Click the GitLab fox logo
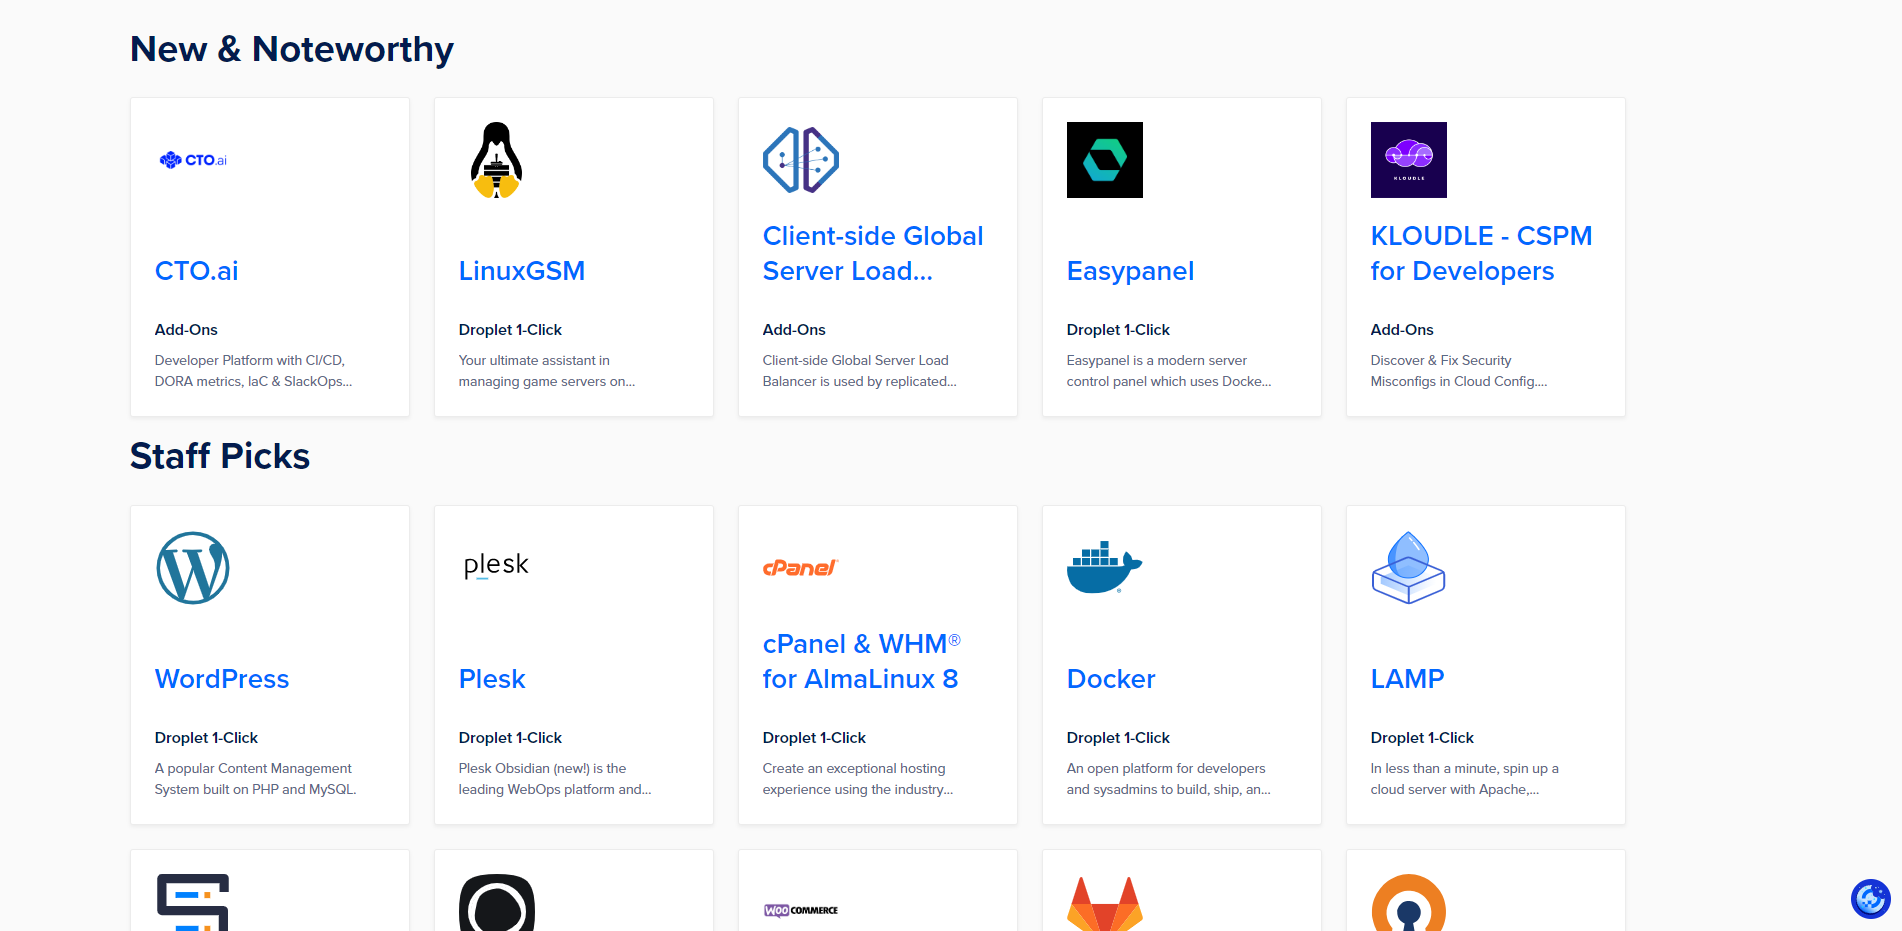 tap(1105, 904)
